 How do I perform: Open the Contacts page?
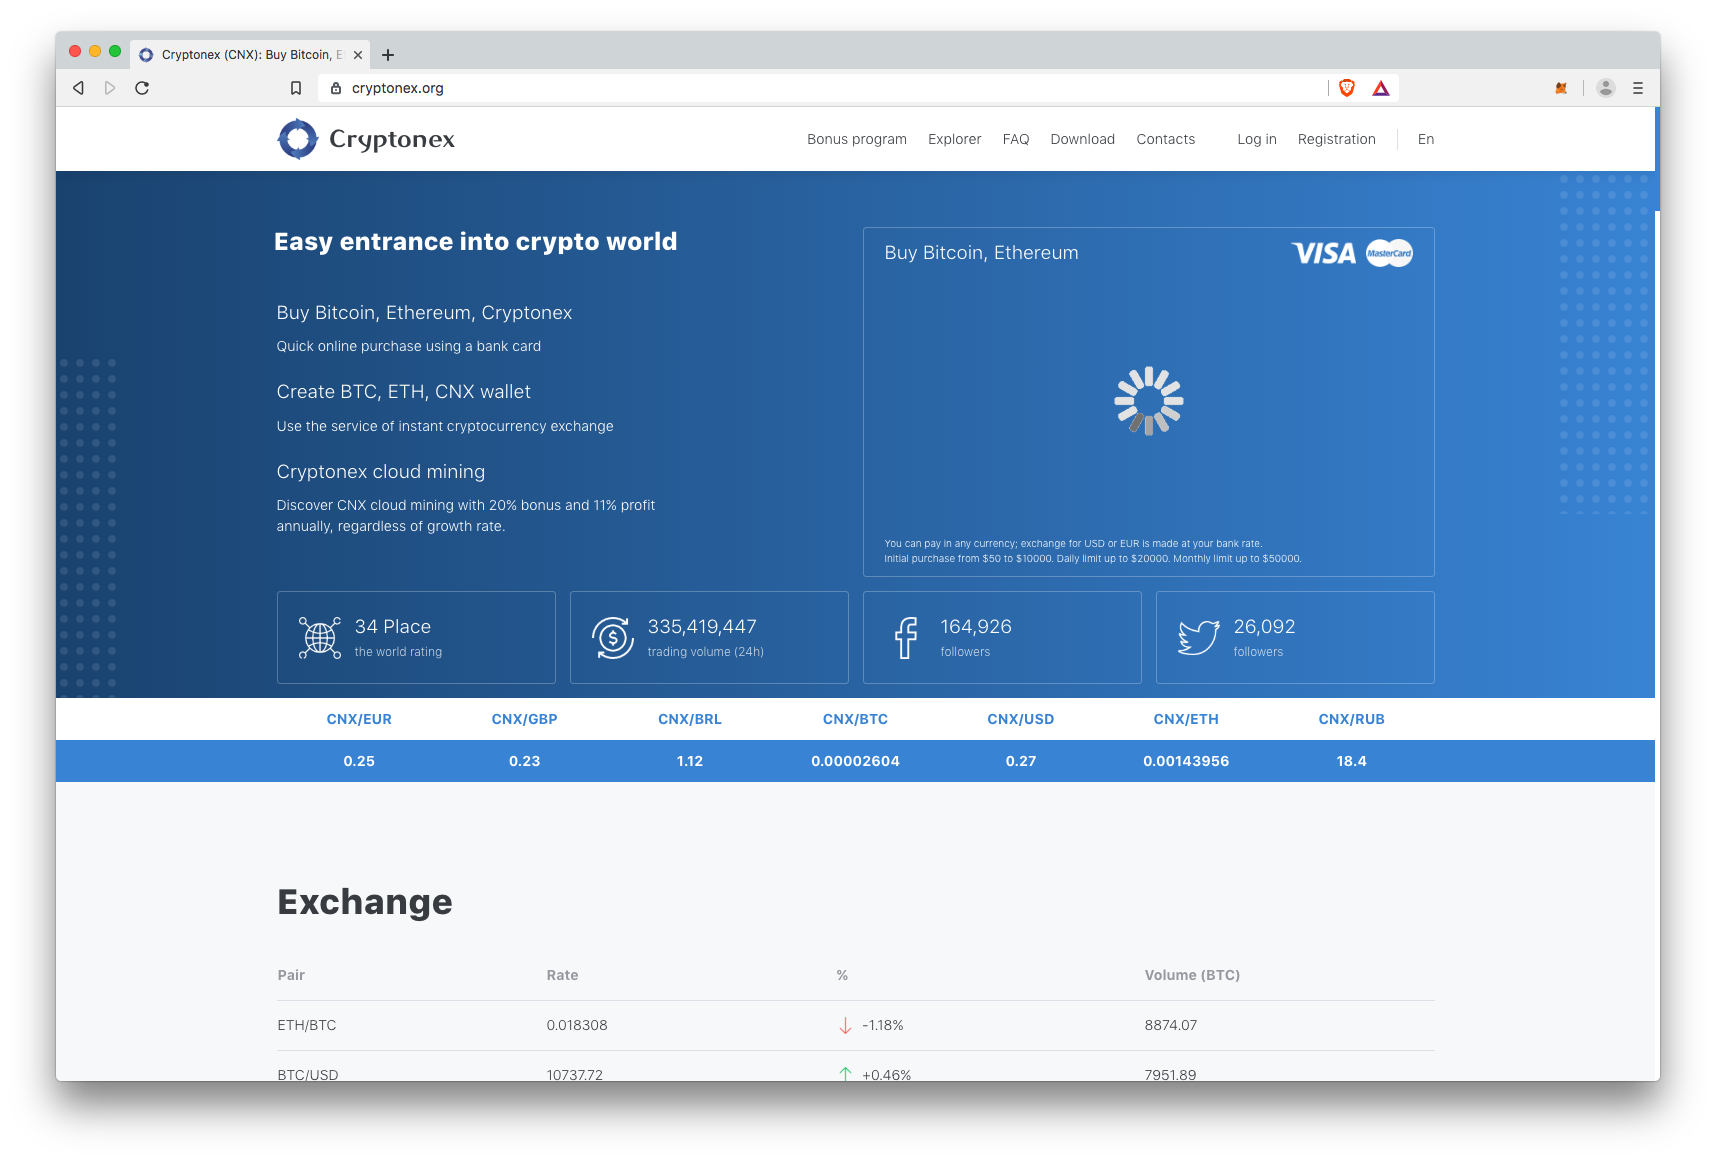1166,139
